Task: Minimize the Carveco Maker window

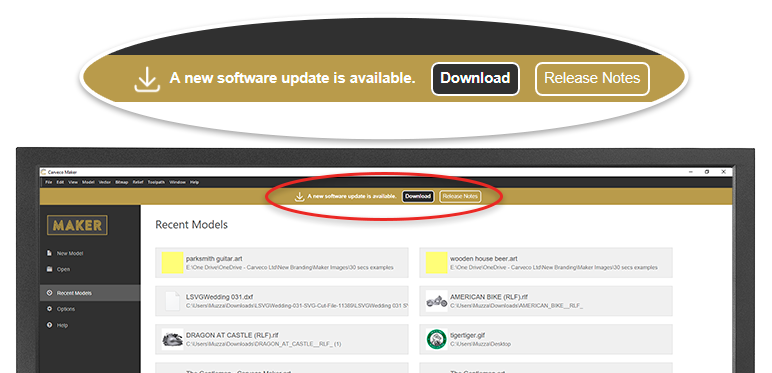Action: coord(690,172)
